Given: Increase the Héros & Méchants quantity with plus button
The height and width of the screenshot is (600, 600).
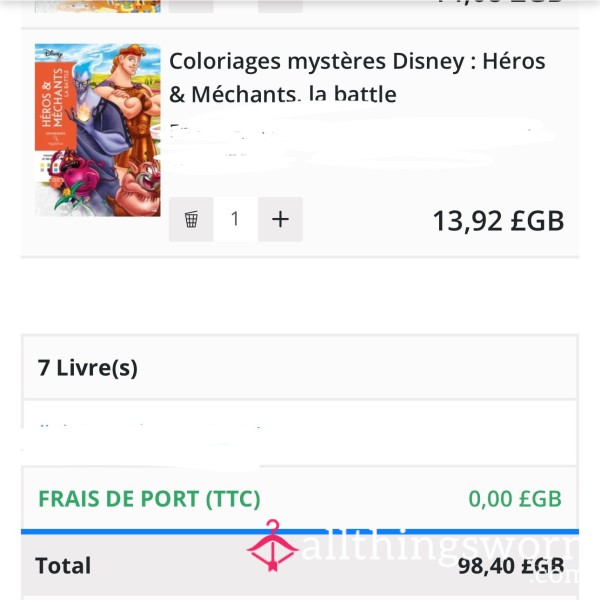Looking at the screenshot, I should 280,220.
